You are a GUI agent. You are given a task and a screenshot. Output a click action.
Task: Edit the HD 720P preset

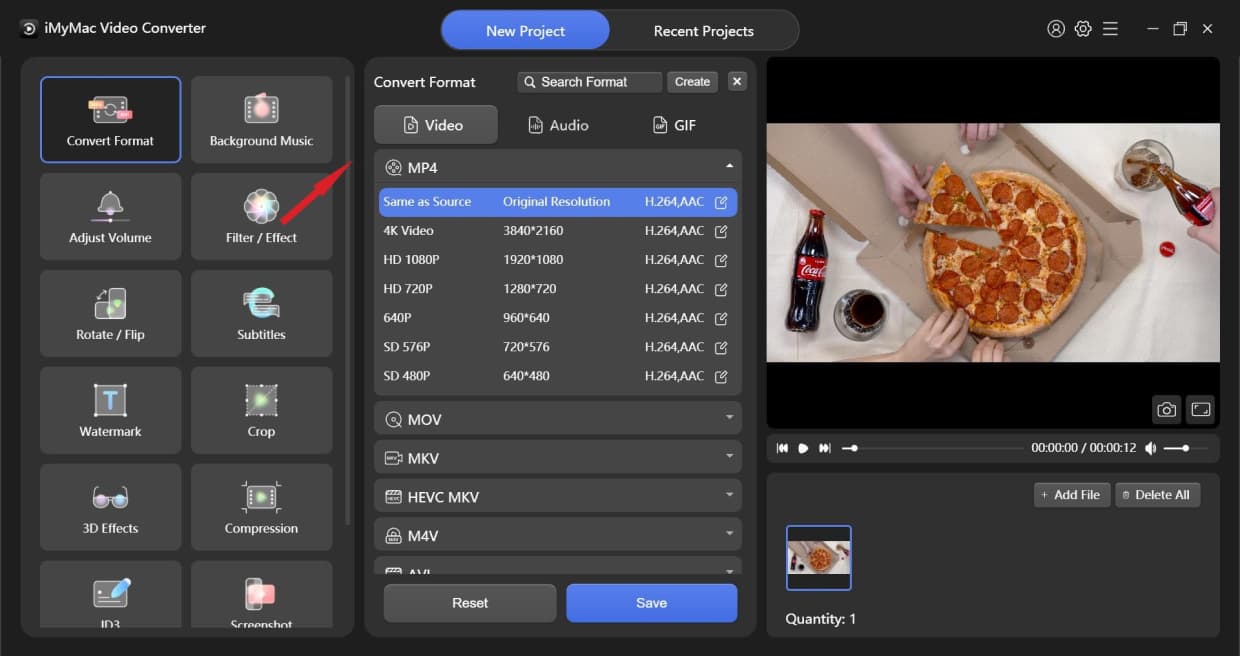(x=721, y=289)
